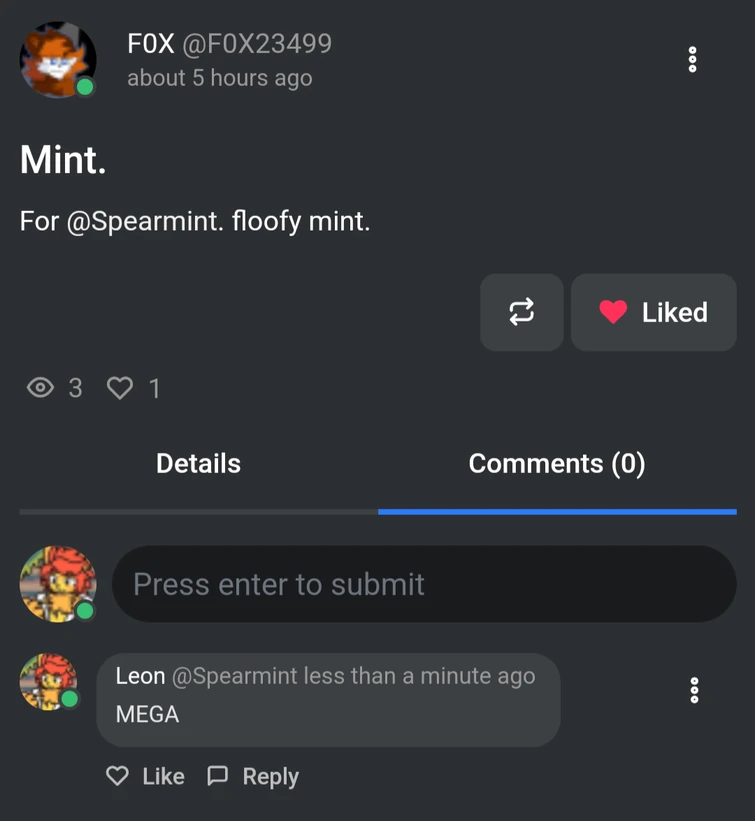Click the repost arrows button
The height and width of the screenshot is (821, 755).
coord(521,312)
